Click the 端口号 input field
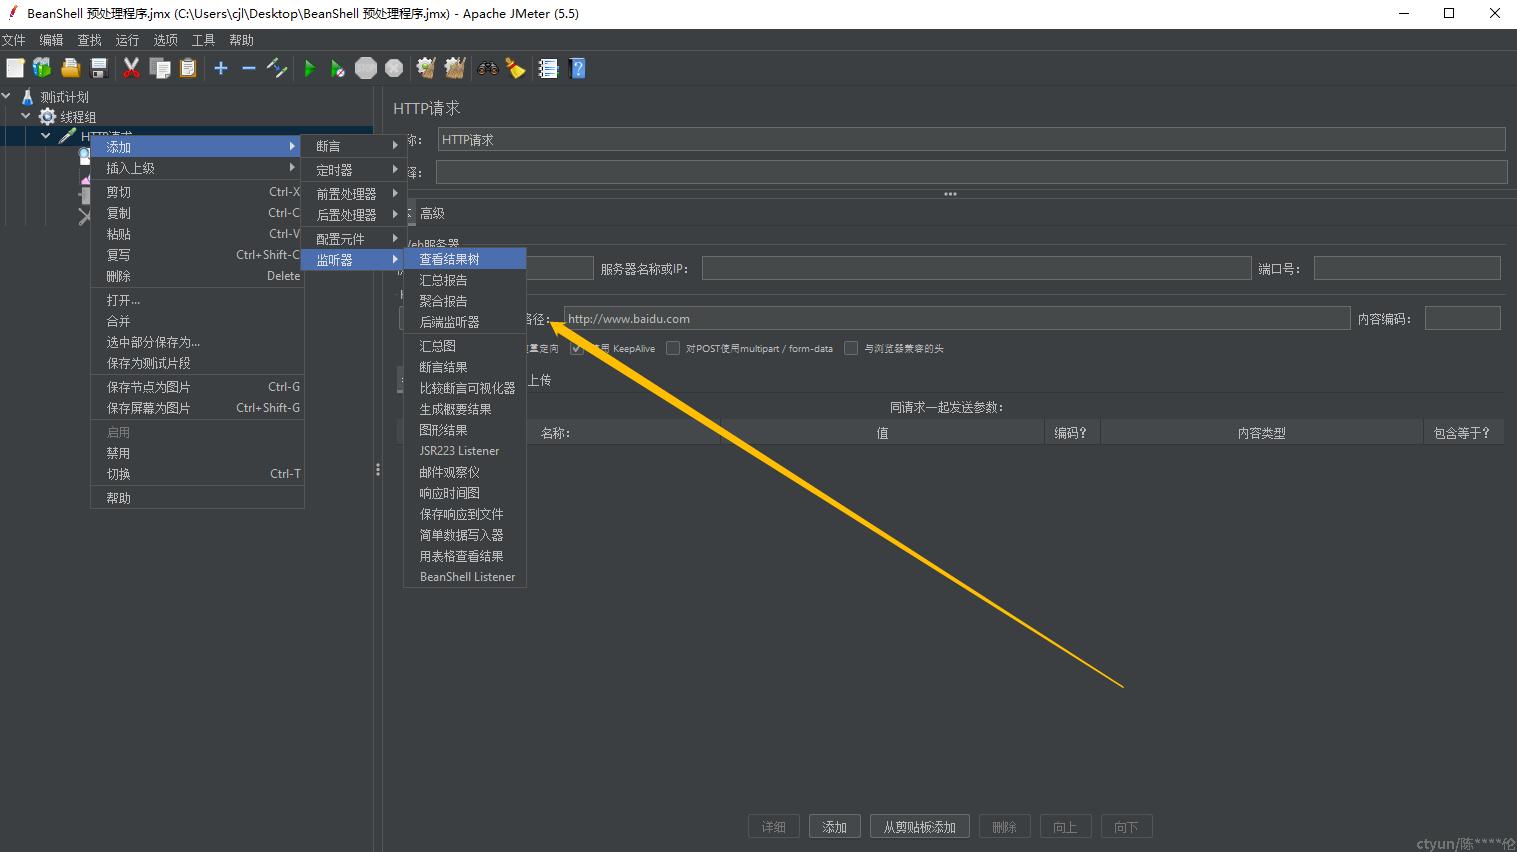1517x852 pixels. [x=1406, y=268]
